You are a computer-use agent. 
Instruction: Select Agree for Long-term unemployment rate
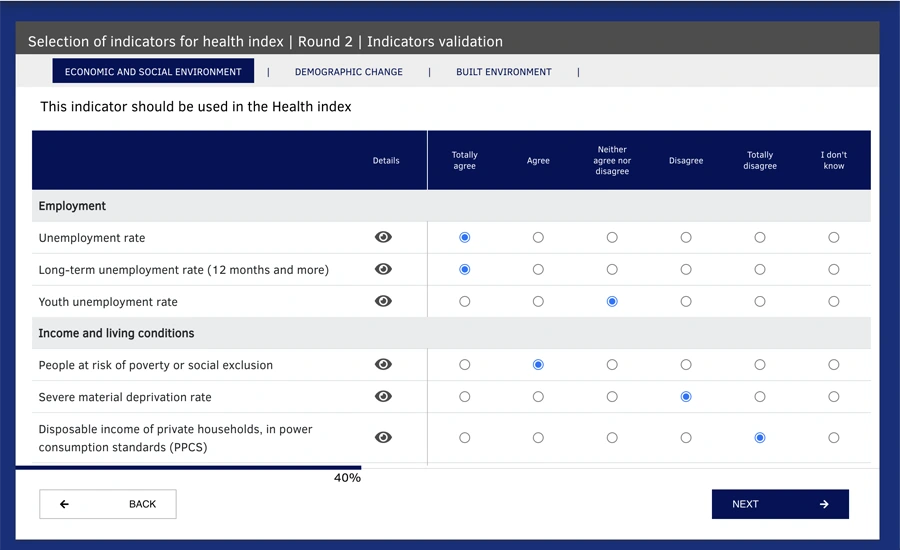(538, 269)
